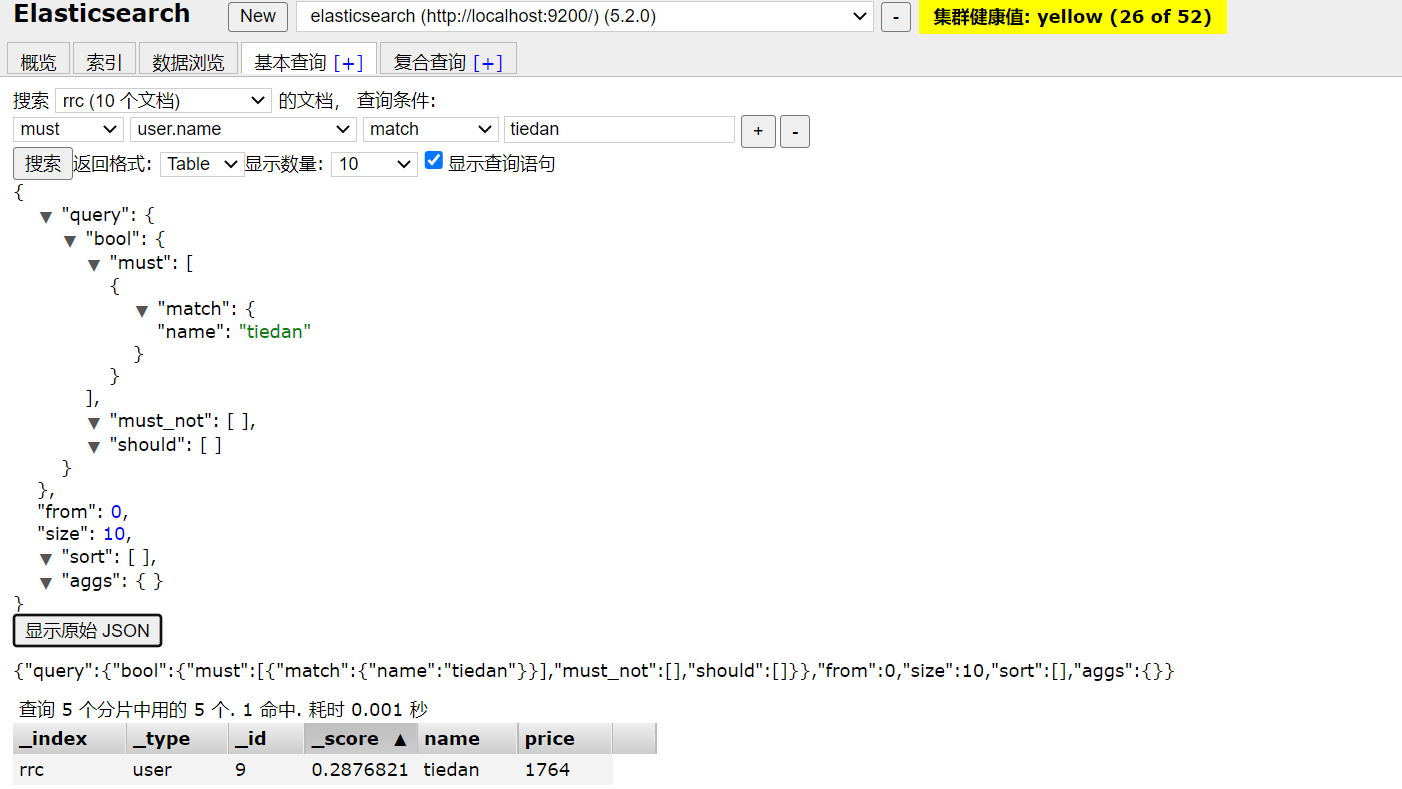Switch to the 数据浏览 tab
Screen dimensions: 1402x789
click(x=188, y=62)
